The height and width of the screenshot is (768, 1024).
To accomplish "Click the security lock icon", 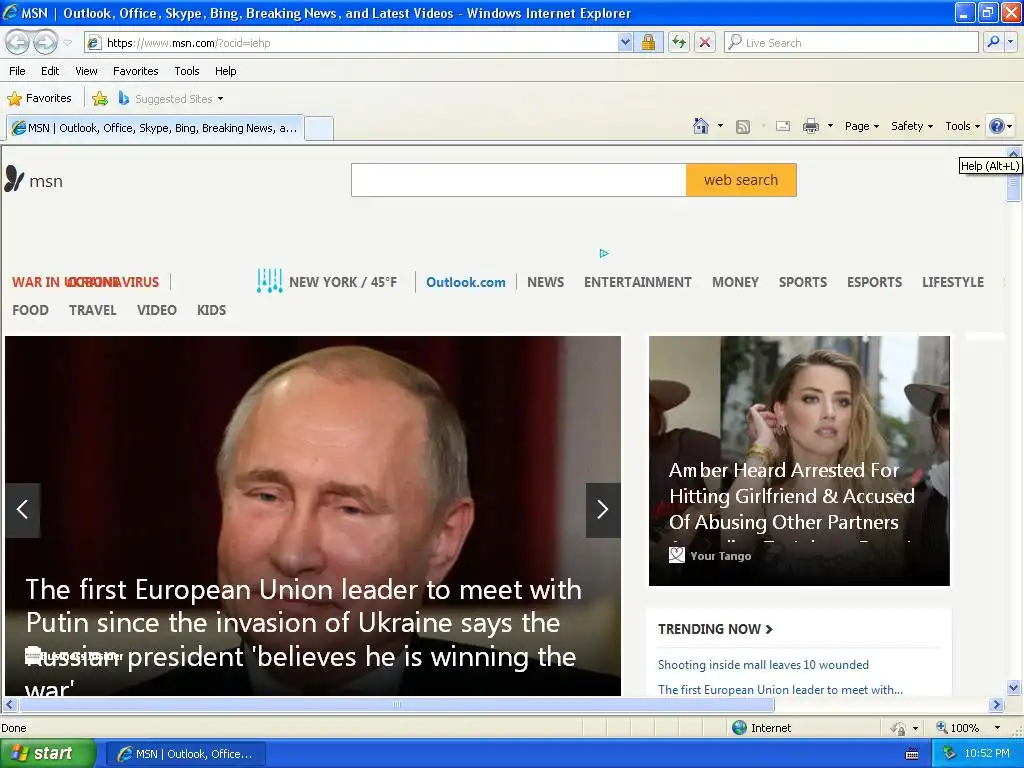I will tap(648, 43).
